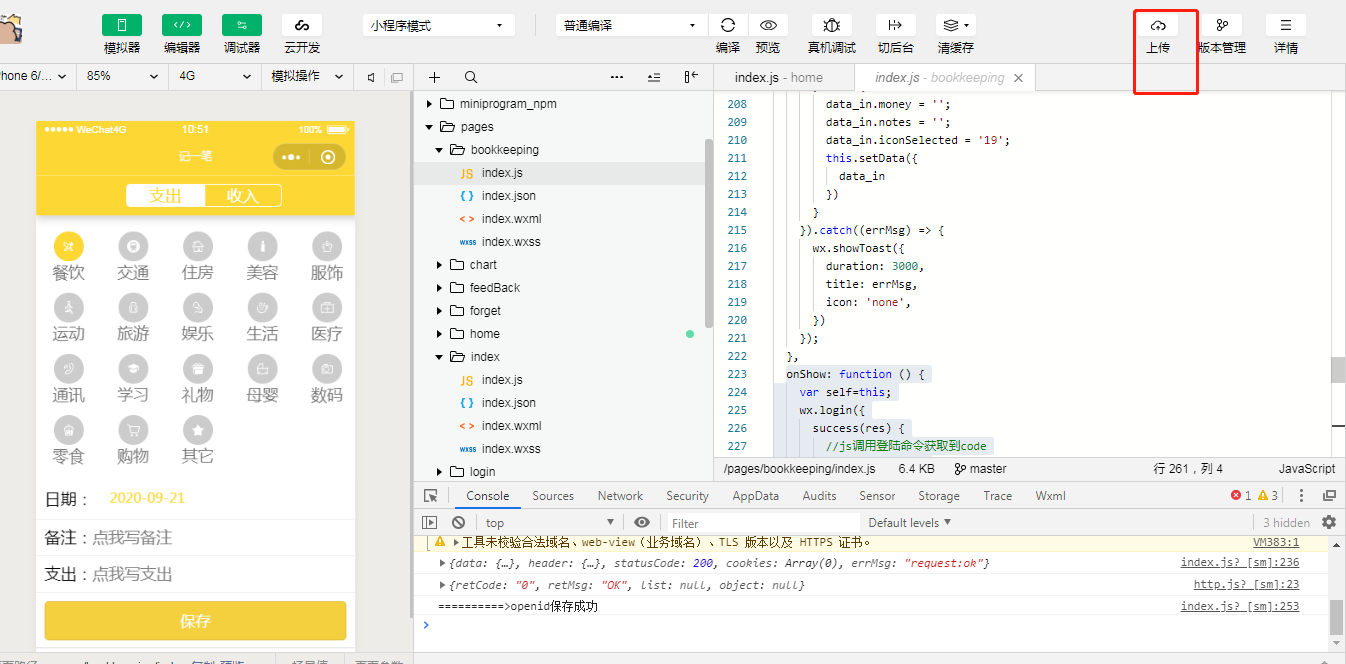Viewport: 1346px width, 664px height.
Task: Open the index.js? [sm]:236 source link
Action: 1240,563
